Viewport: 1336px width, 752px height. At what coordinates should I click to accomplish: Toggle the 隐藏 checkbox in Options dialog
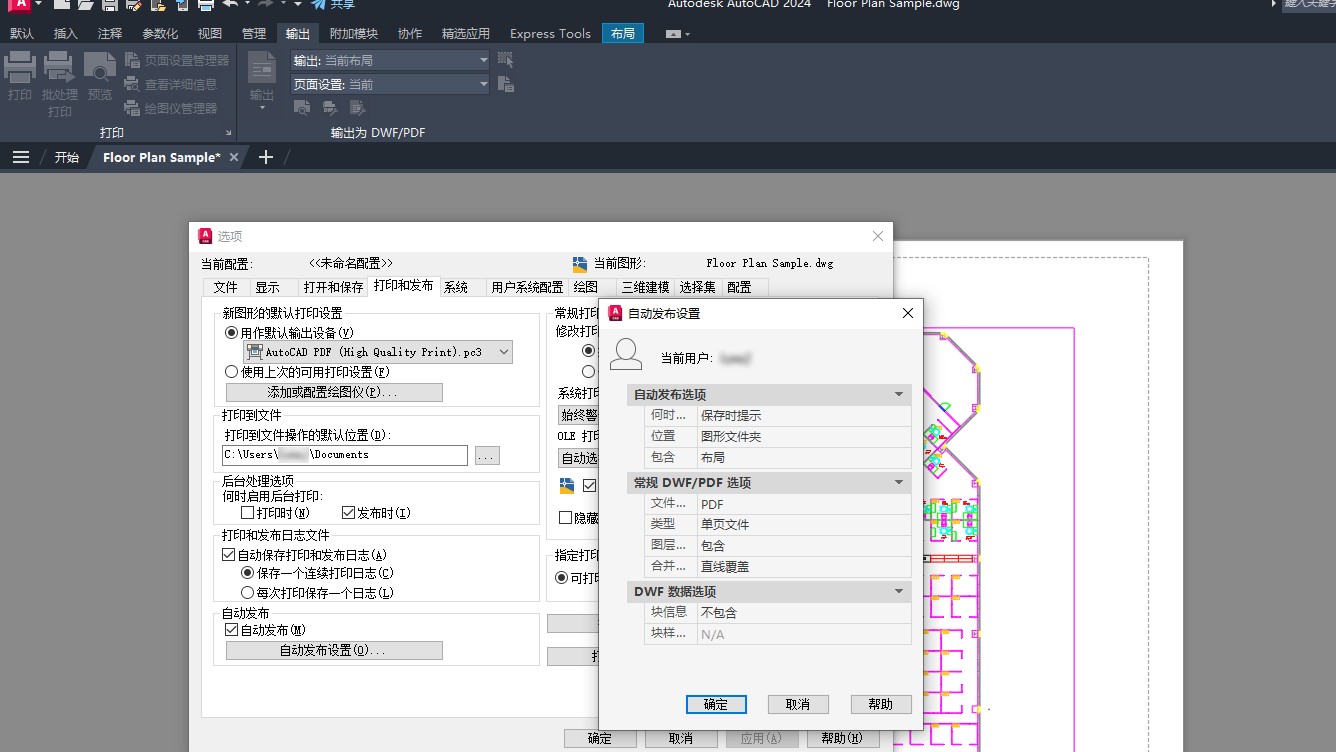coord(566,518)
